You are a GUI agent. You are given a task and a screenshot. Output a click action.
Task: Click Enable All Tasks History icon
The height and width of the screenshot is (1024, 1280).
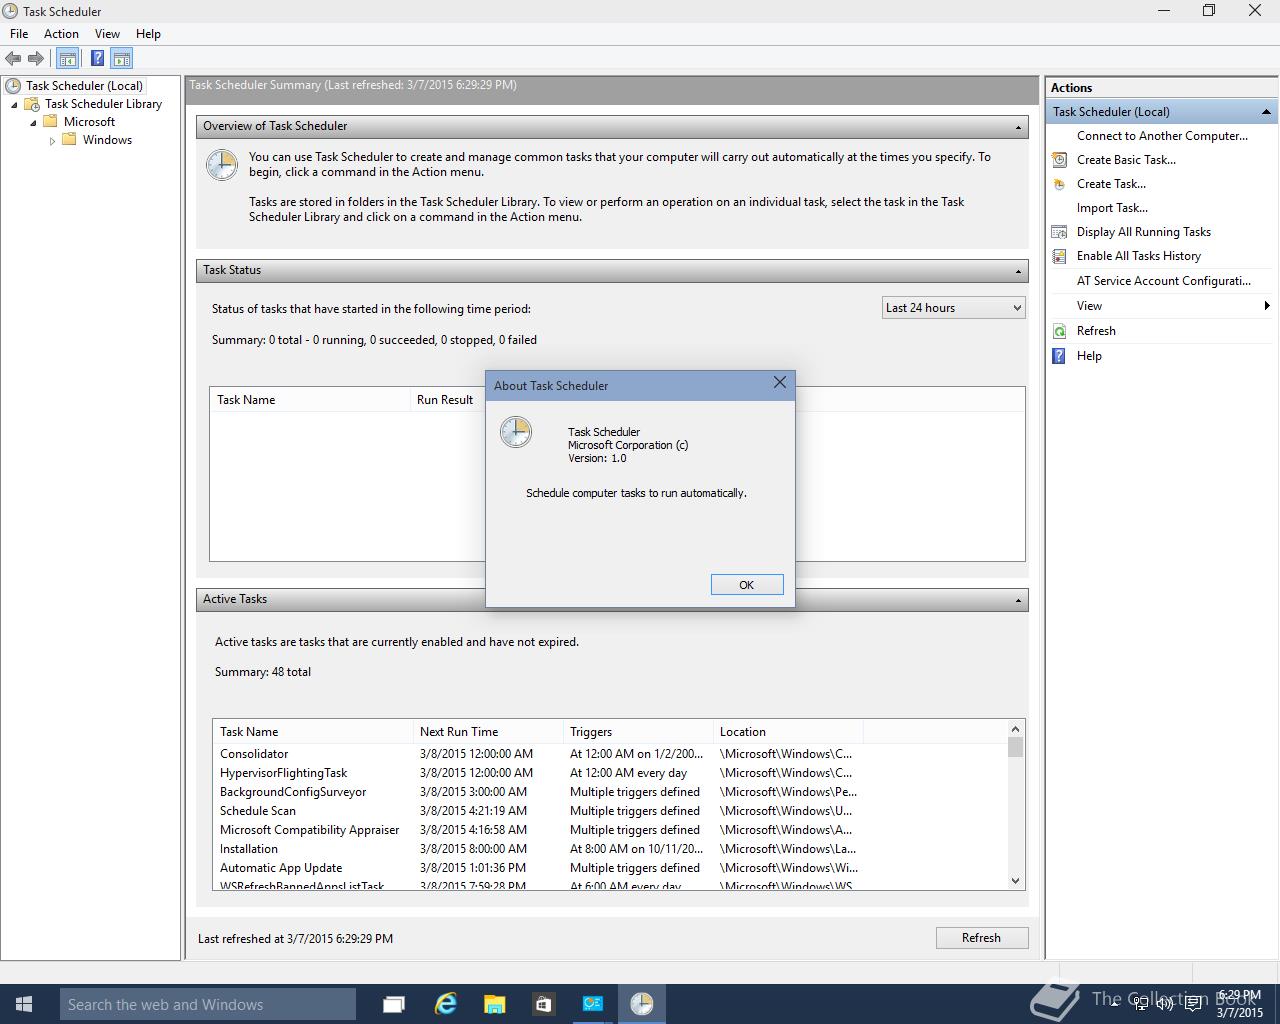pyautogui.click(x=1060, y=256)
